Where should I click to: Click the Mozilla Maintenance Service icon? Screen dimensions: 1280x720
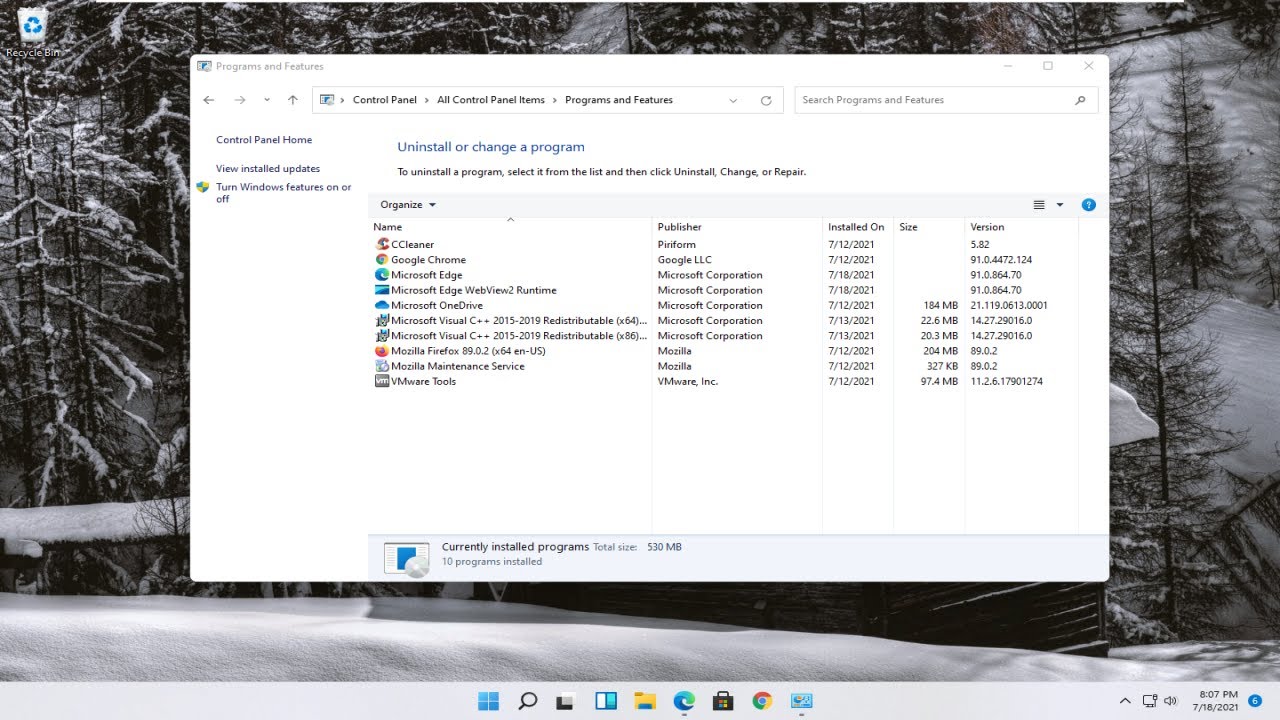pos(382,366)
